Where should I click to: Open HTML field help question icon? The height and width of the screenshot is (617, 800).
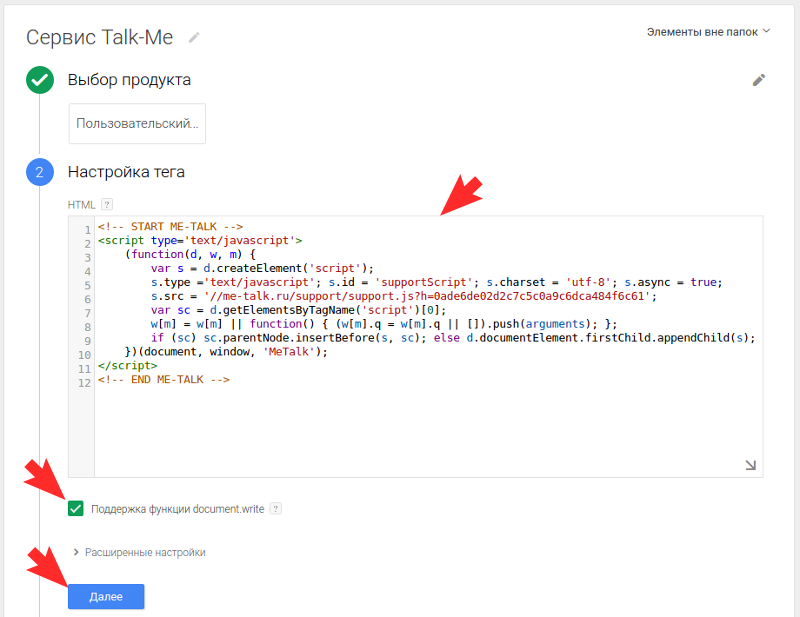tap(107, 204)
